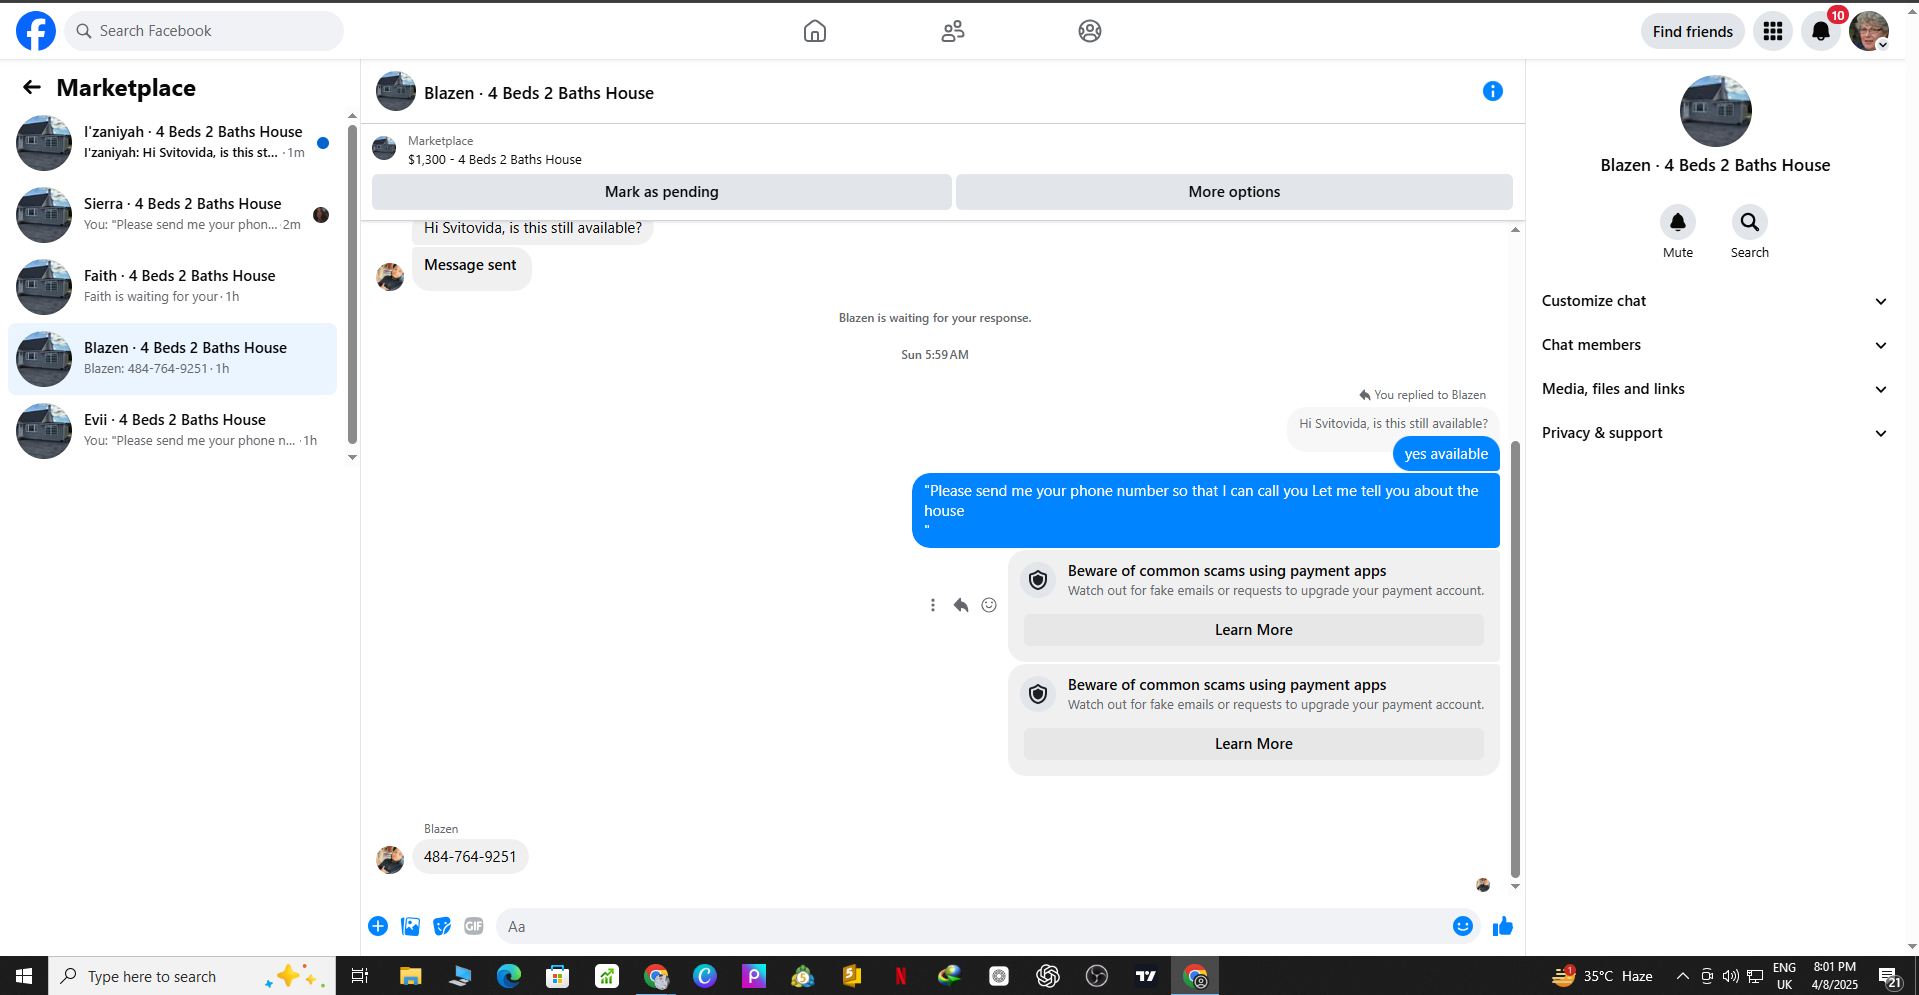This screenshot has height=995, width=1919.
Task: Open three-dot message options menu
Action: click(x=933, y=605)
